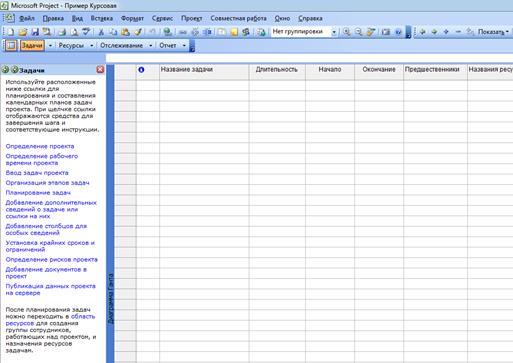The width and height of the screenshot is (513, 363).
Task: Copy picture with camera icon
Action: pyautogui.click(x=386, y=32)
